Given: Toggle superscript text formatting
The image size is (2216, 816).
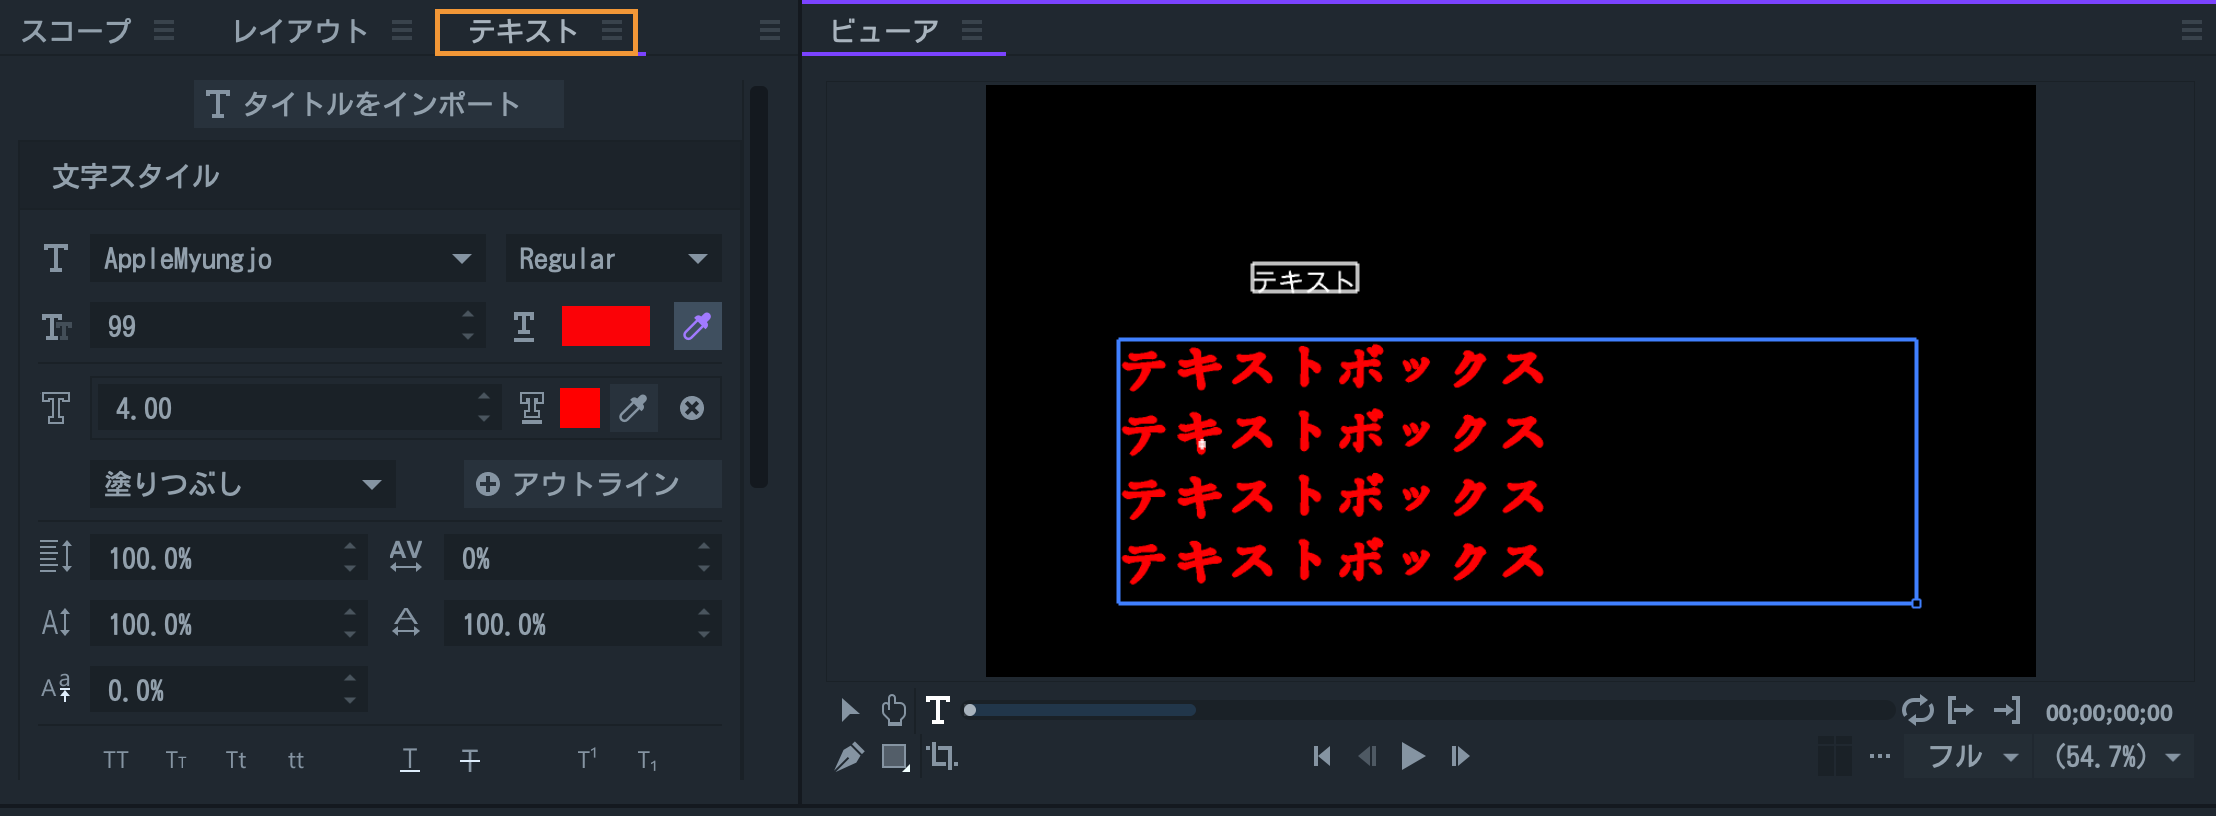Looking at the screenshot, I should coord(588,760).
